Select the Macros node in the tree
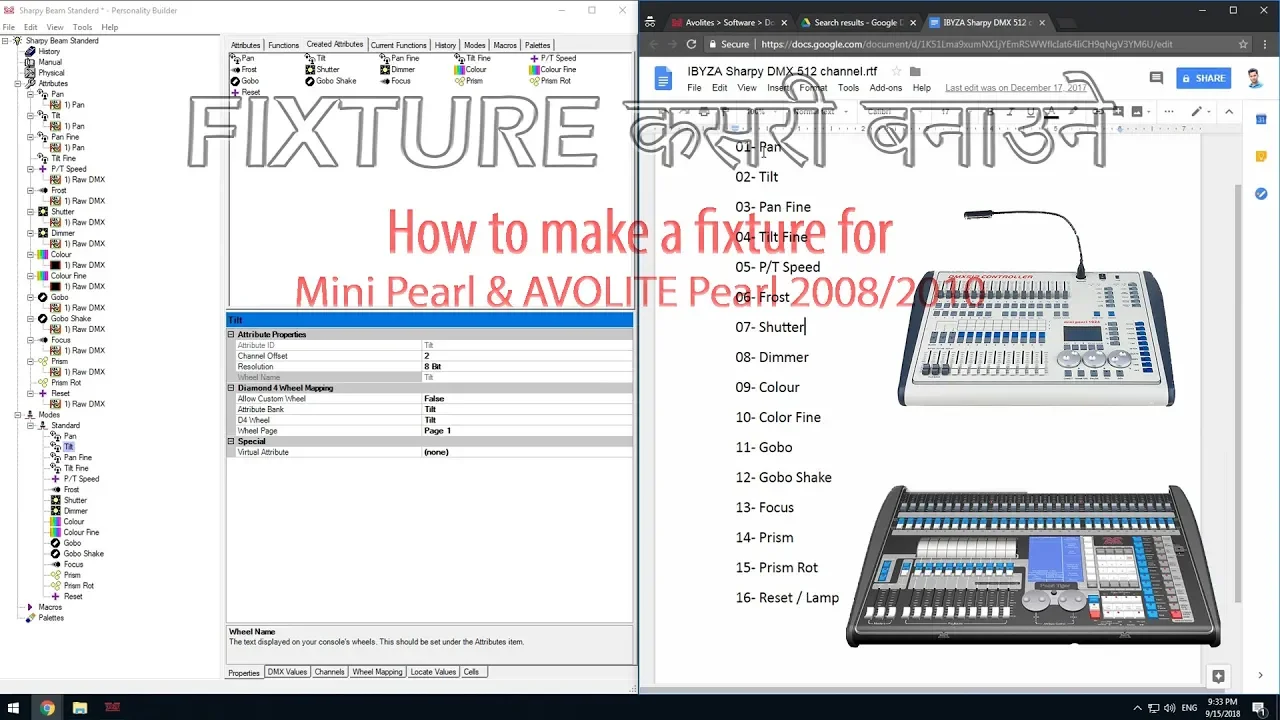The height and width of the screenshot is (720, 1280). 50,607
